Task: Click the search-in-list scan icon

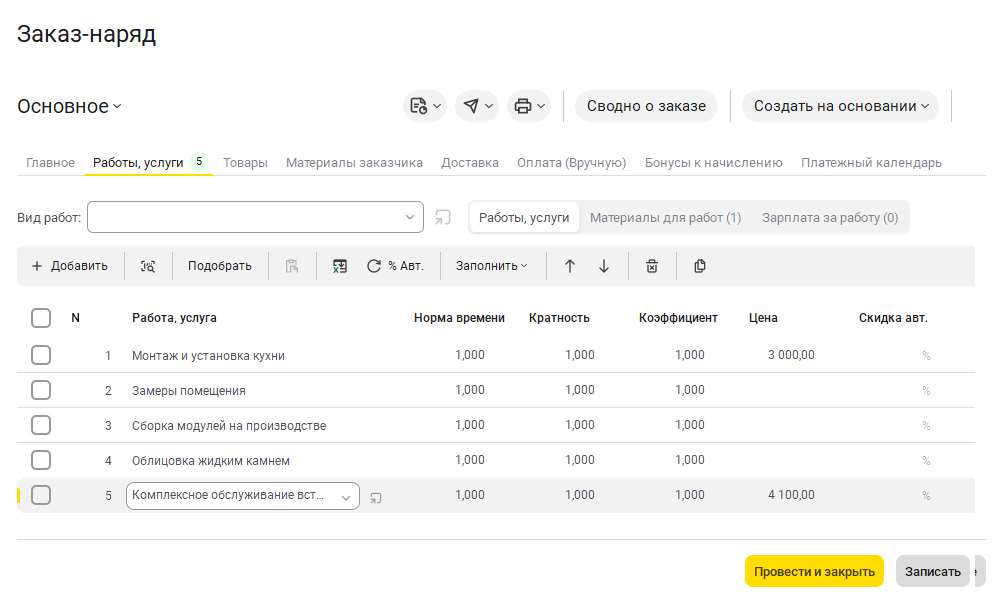Action: [148, 266]
